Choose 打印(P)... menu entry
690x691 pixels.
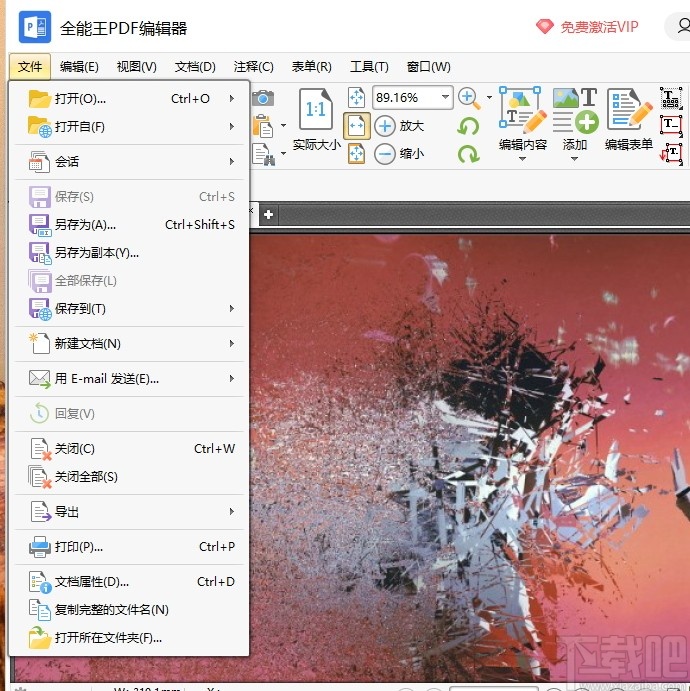(129, 546)
